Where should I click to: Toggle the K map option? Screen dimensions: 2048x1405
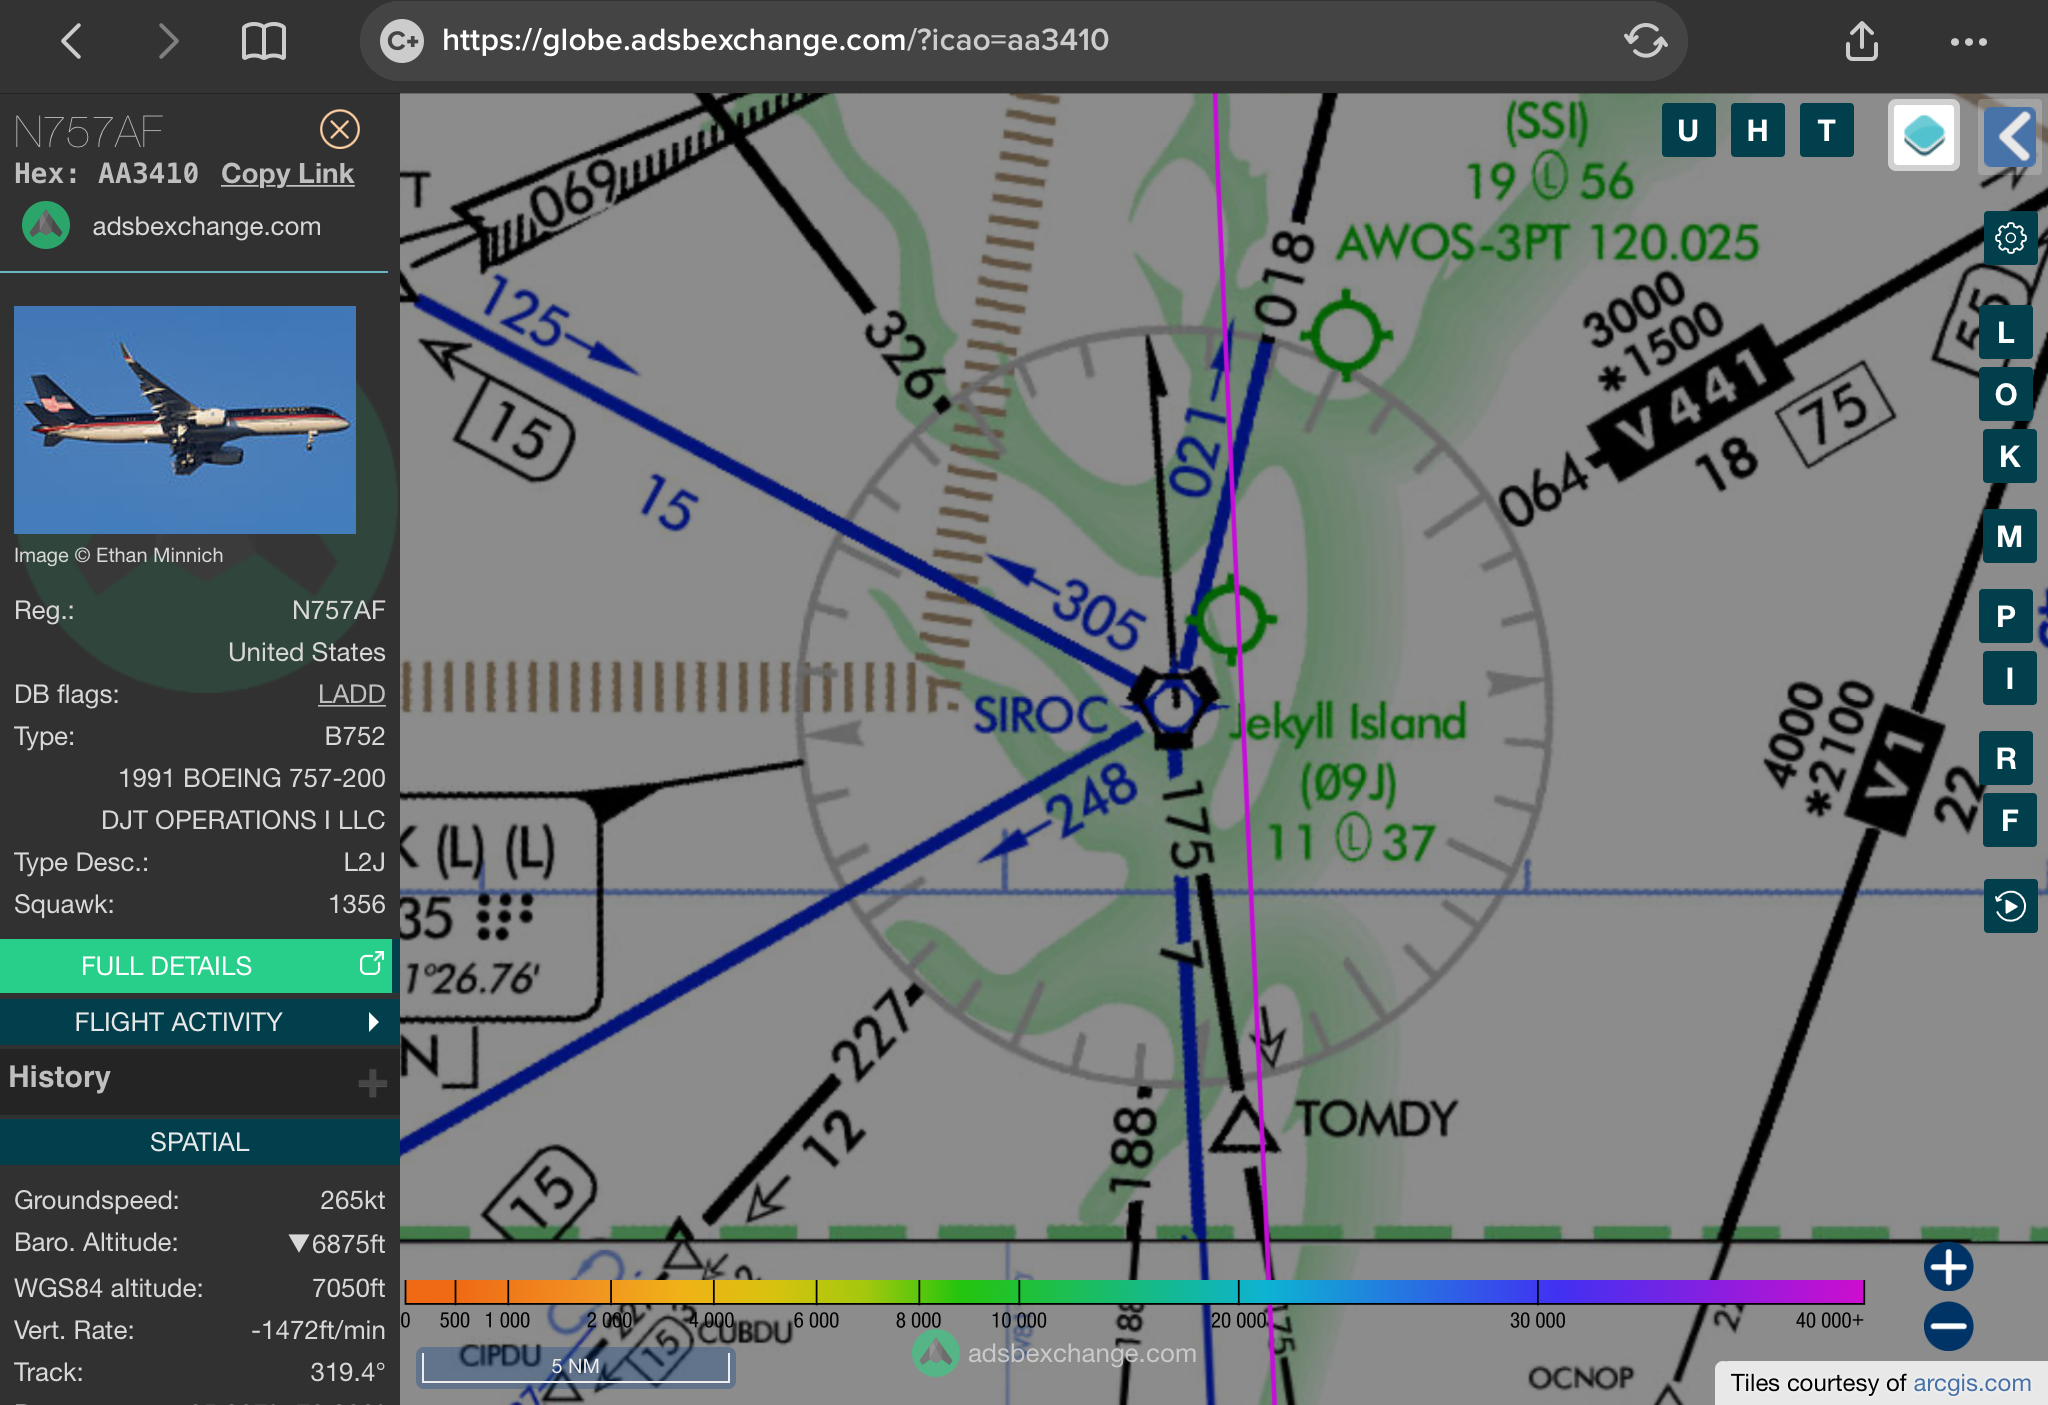coord(2010,457)
